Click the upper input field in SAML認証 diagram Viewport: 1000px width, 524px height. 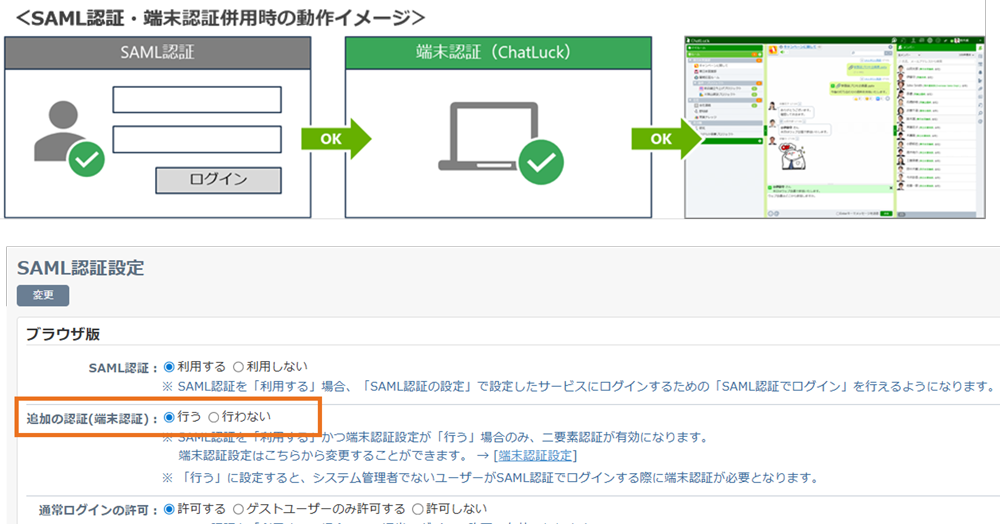197,99
